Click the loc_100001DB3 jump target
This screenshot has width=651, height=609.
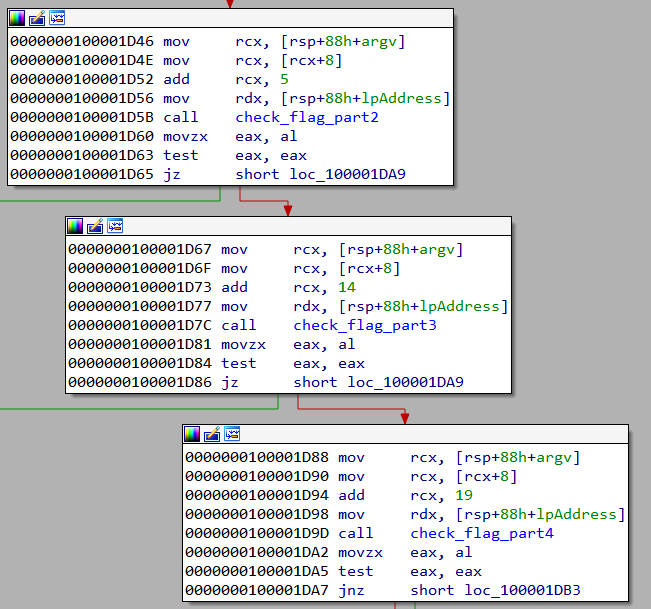coord(523,590)
